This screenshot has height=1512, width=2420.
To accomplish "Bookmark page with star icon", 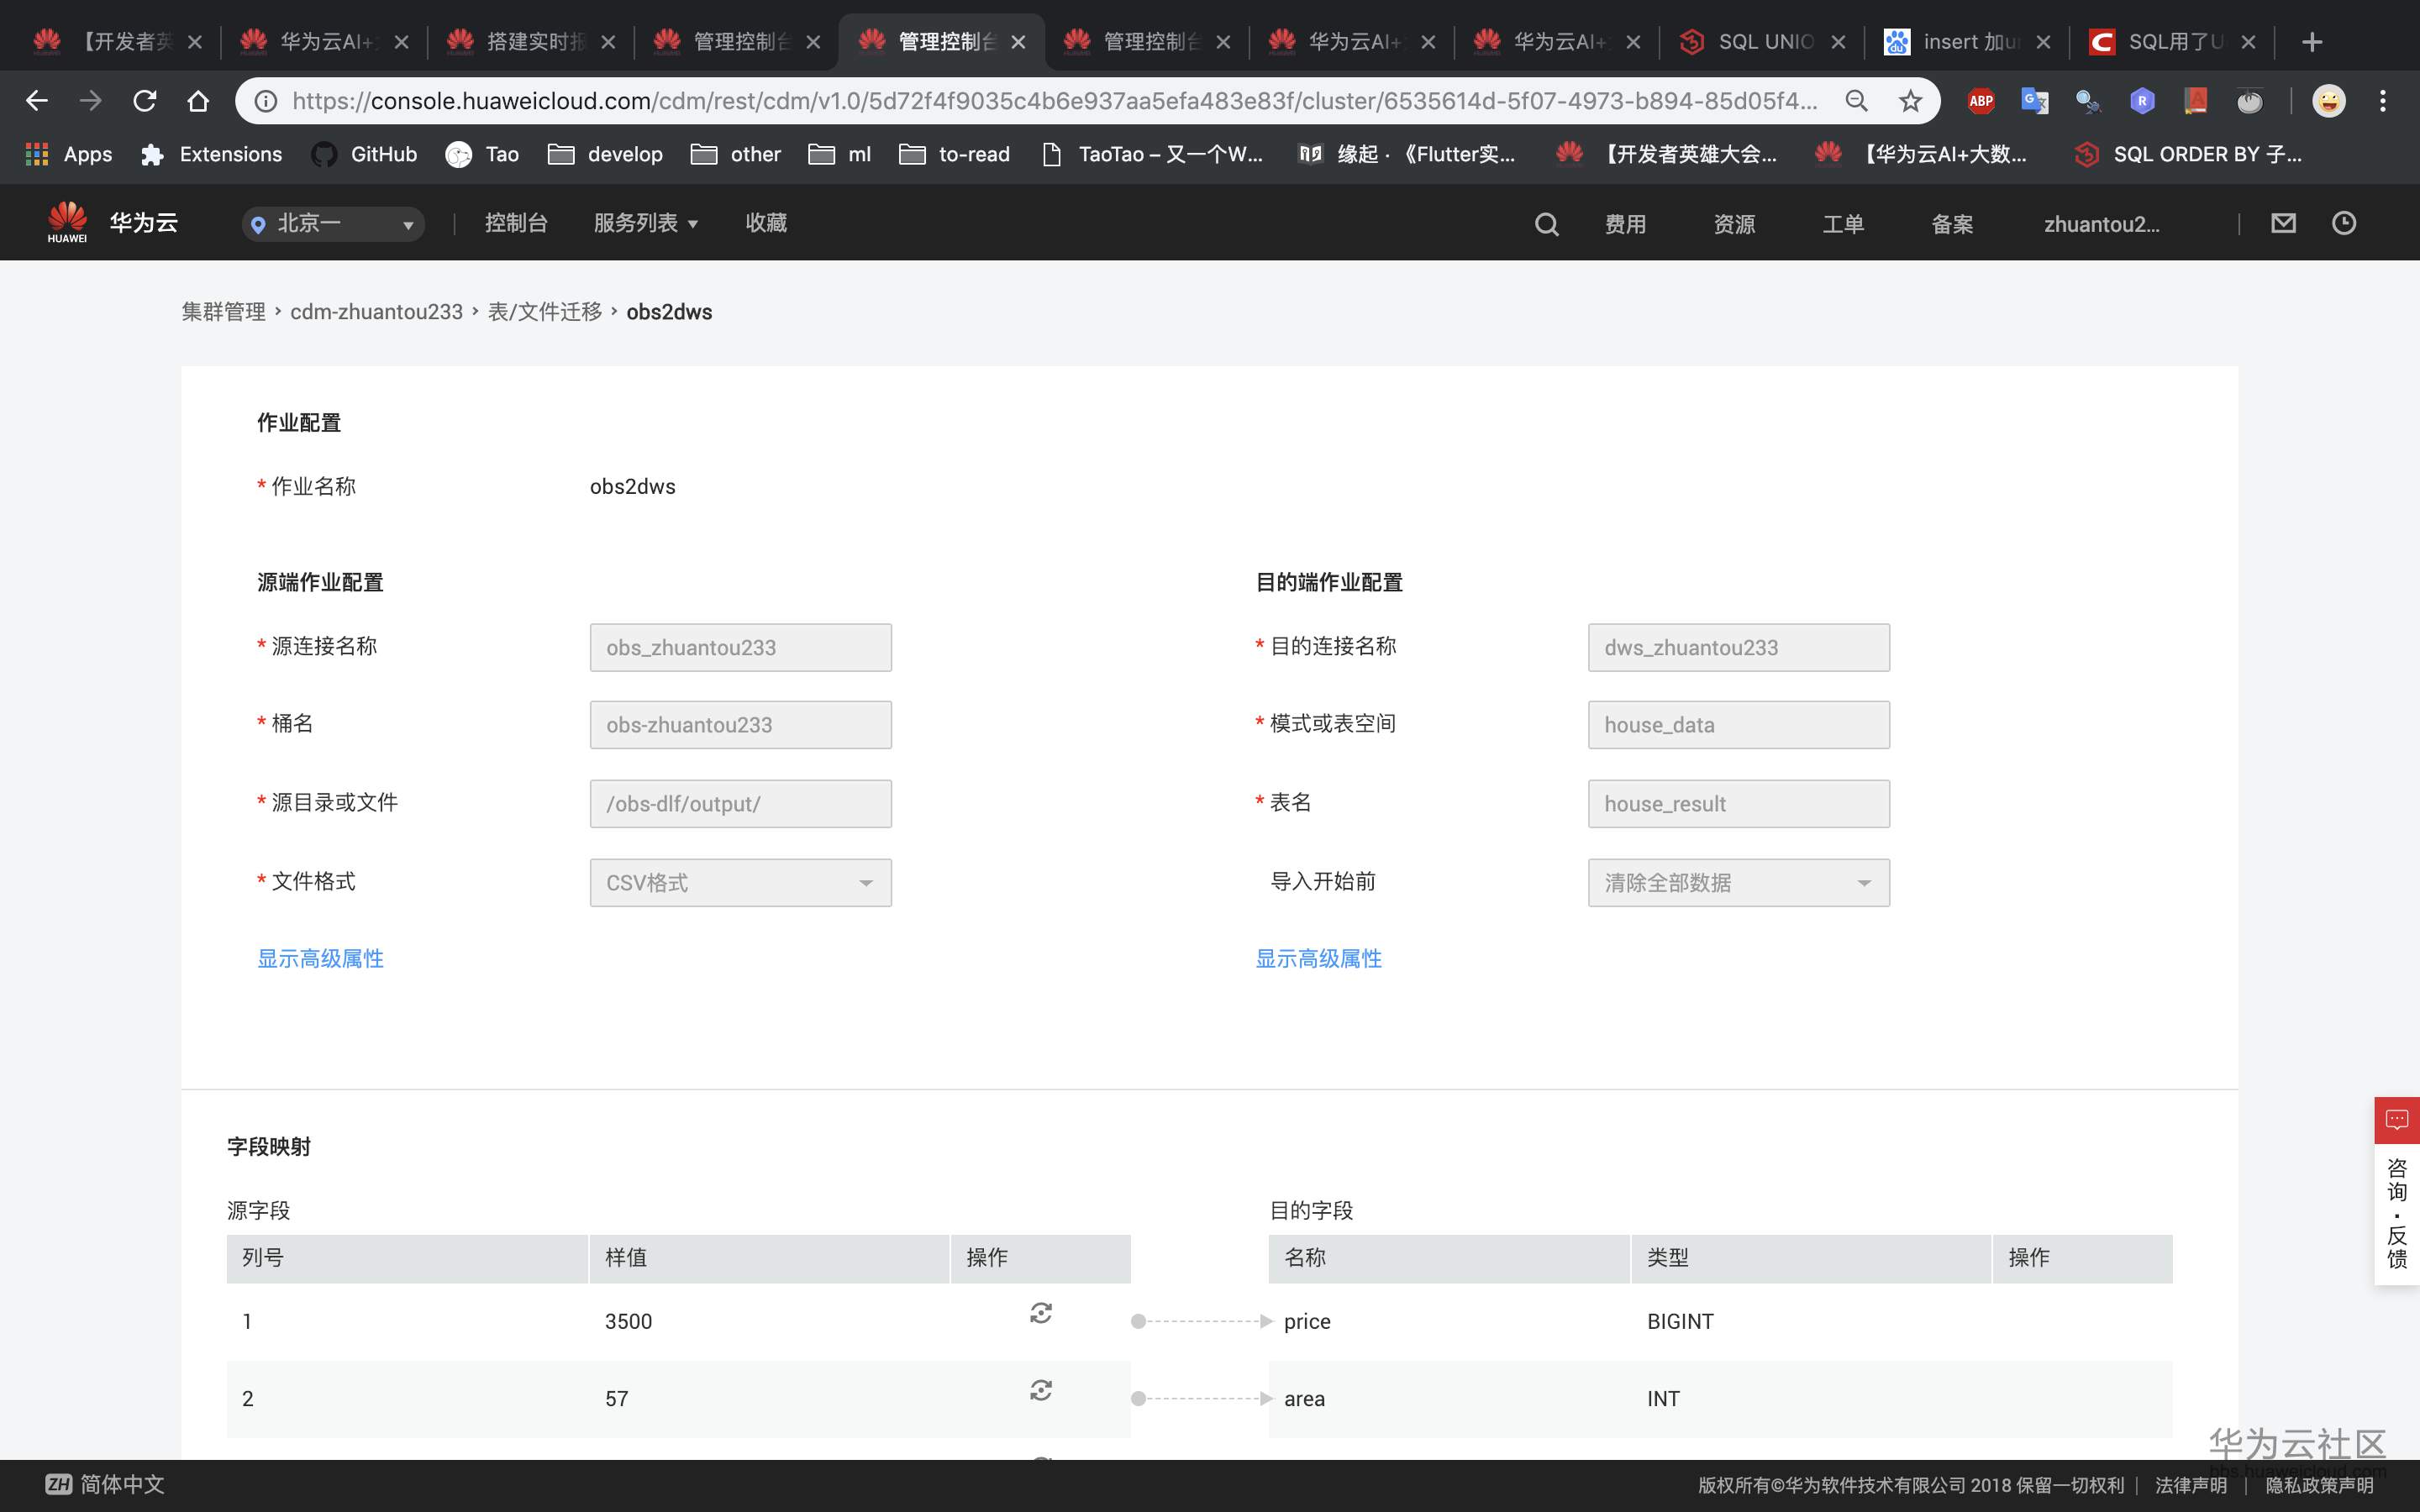I will coord(1910,101).
